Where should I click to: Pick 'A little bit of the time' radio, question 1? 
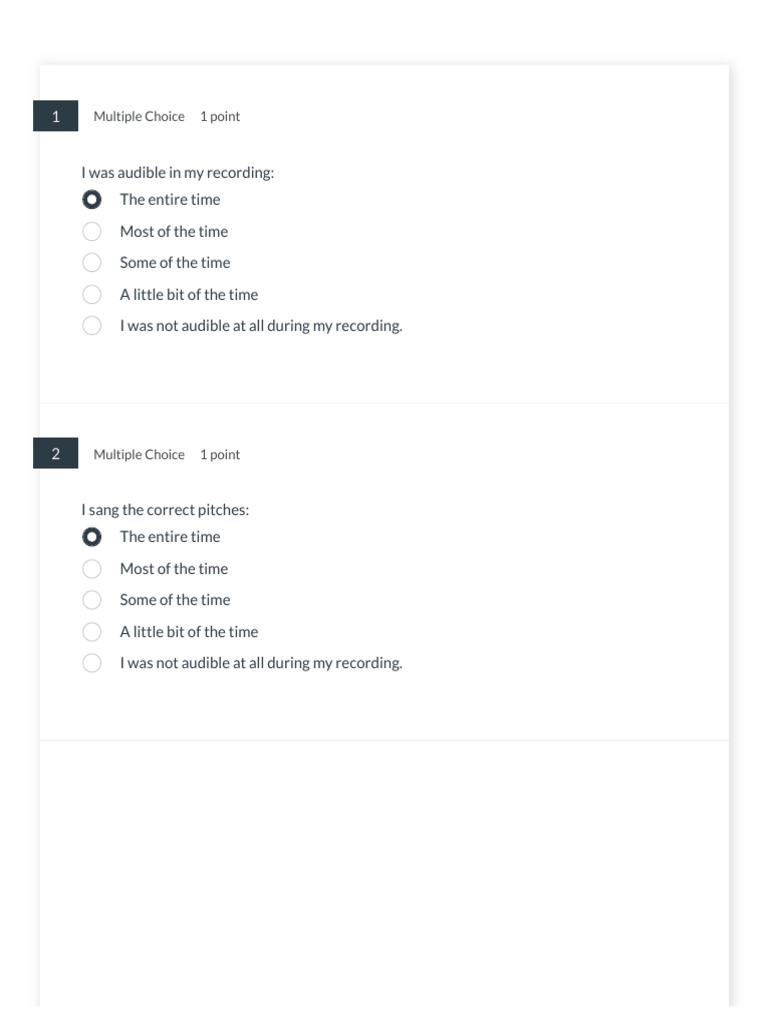pyautogui.click(x=92, y=295)
